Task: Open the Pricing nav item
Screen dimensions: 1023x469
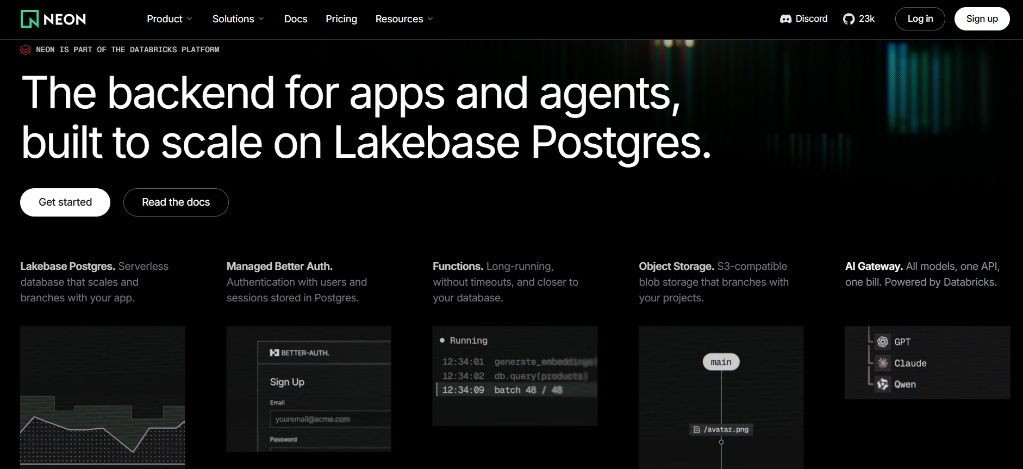Action: pos(341,19)
